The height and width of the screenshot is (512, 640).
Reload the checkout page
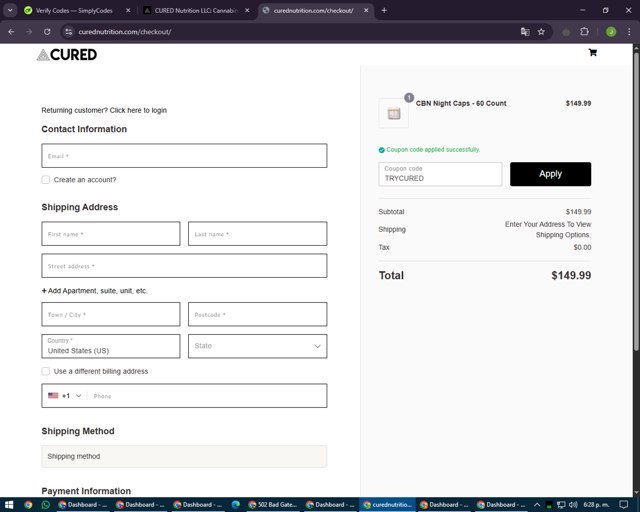point(47,32)
